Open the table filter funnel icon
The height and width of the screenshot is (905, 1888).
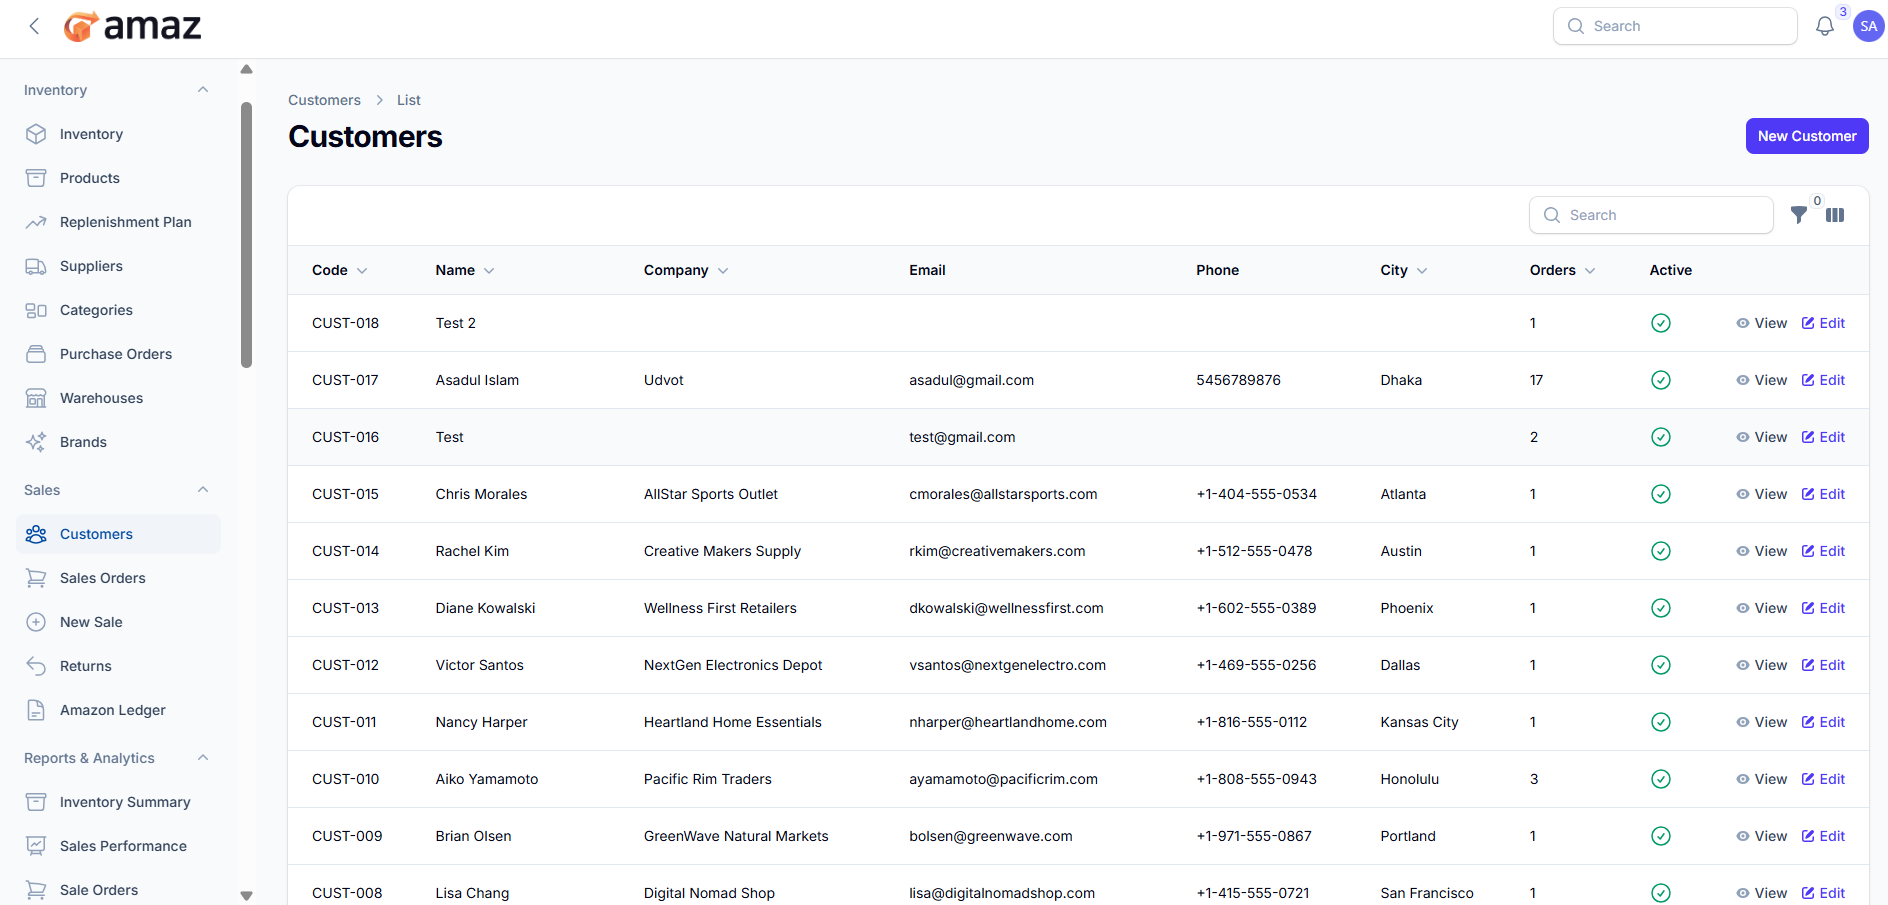click(1799, 215)
